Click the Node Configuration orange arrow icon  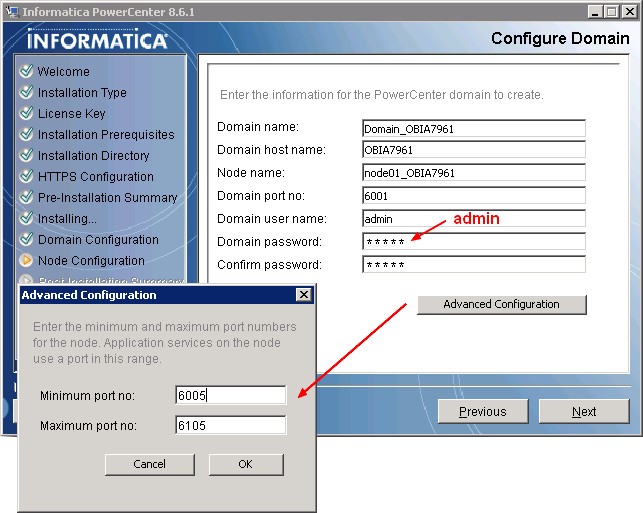coord(26,260)
